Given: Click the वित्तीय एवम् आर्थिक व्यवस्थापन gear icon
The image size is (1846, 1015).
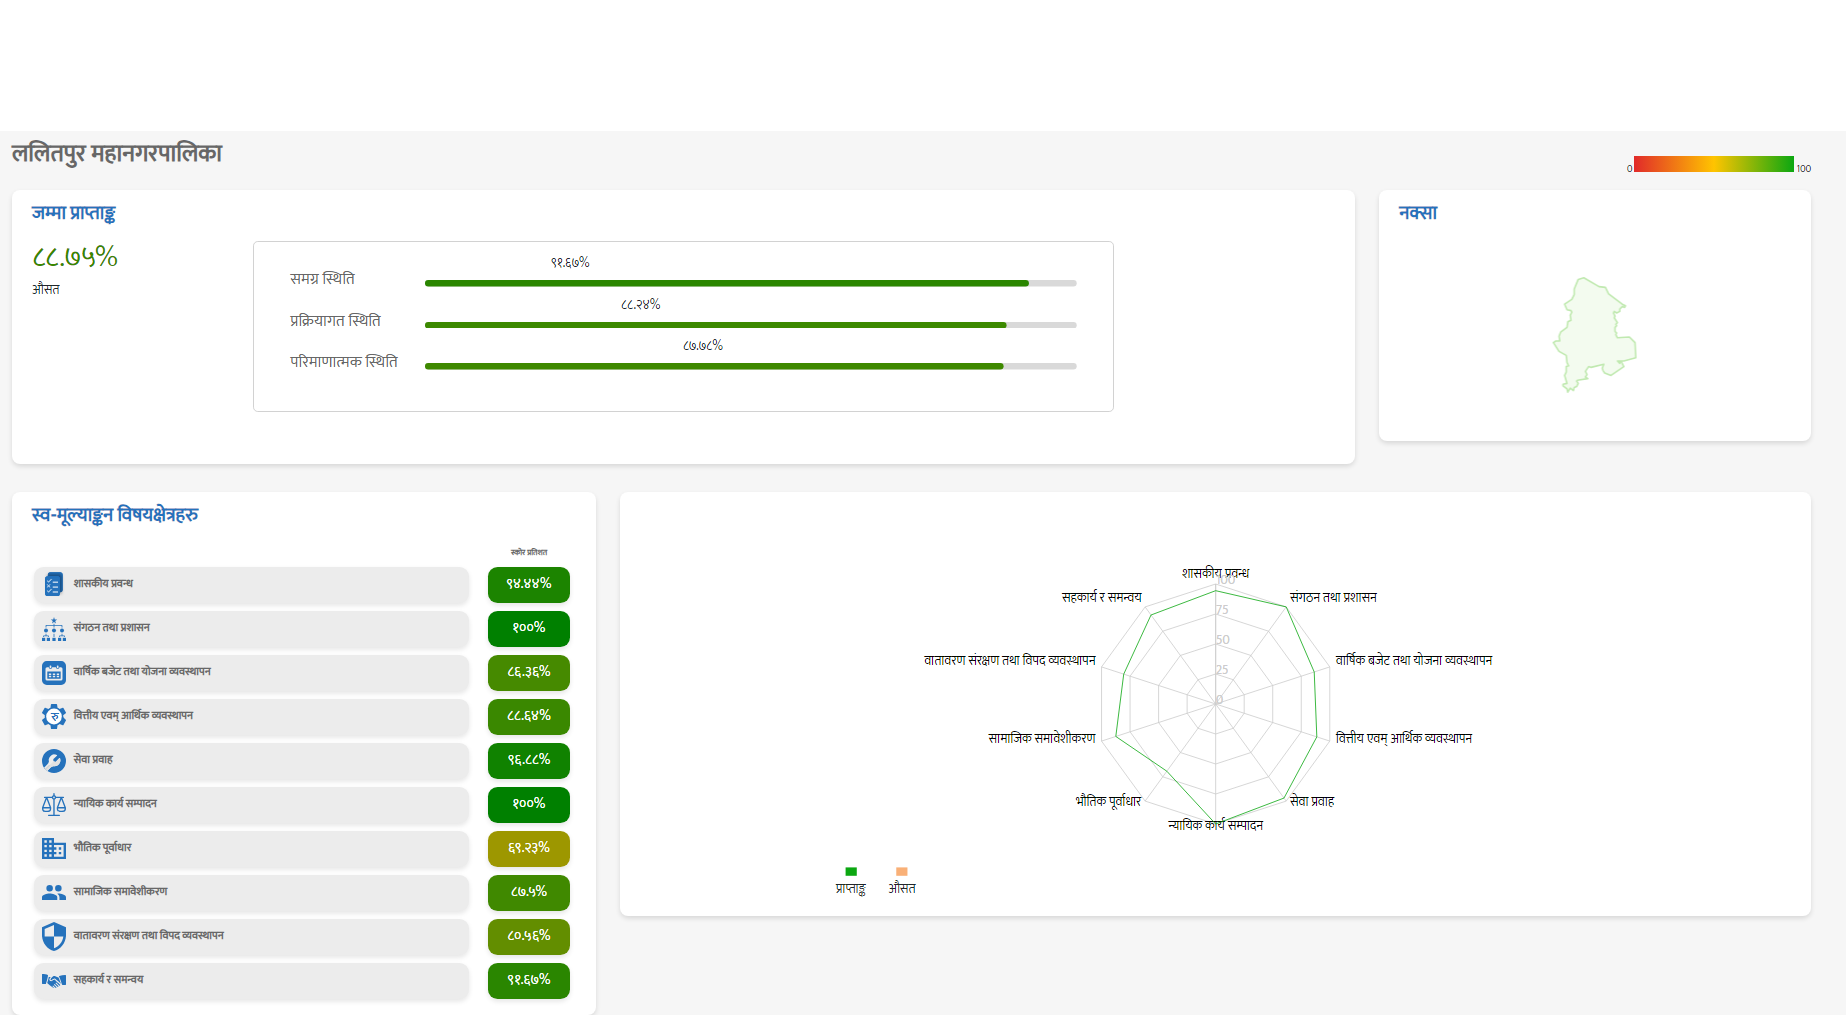Looking at the screenshot, I should pos(54,716).
